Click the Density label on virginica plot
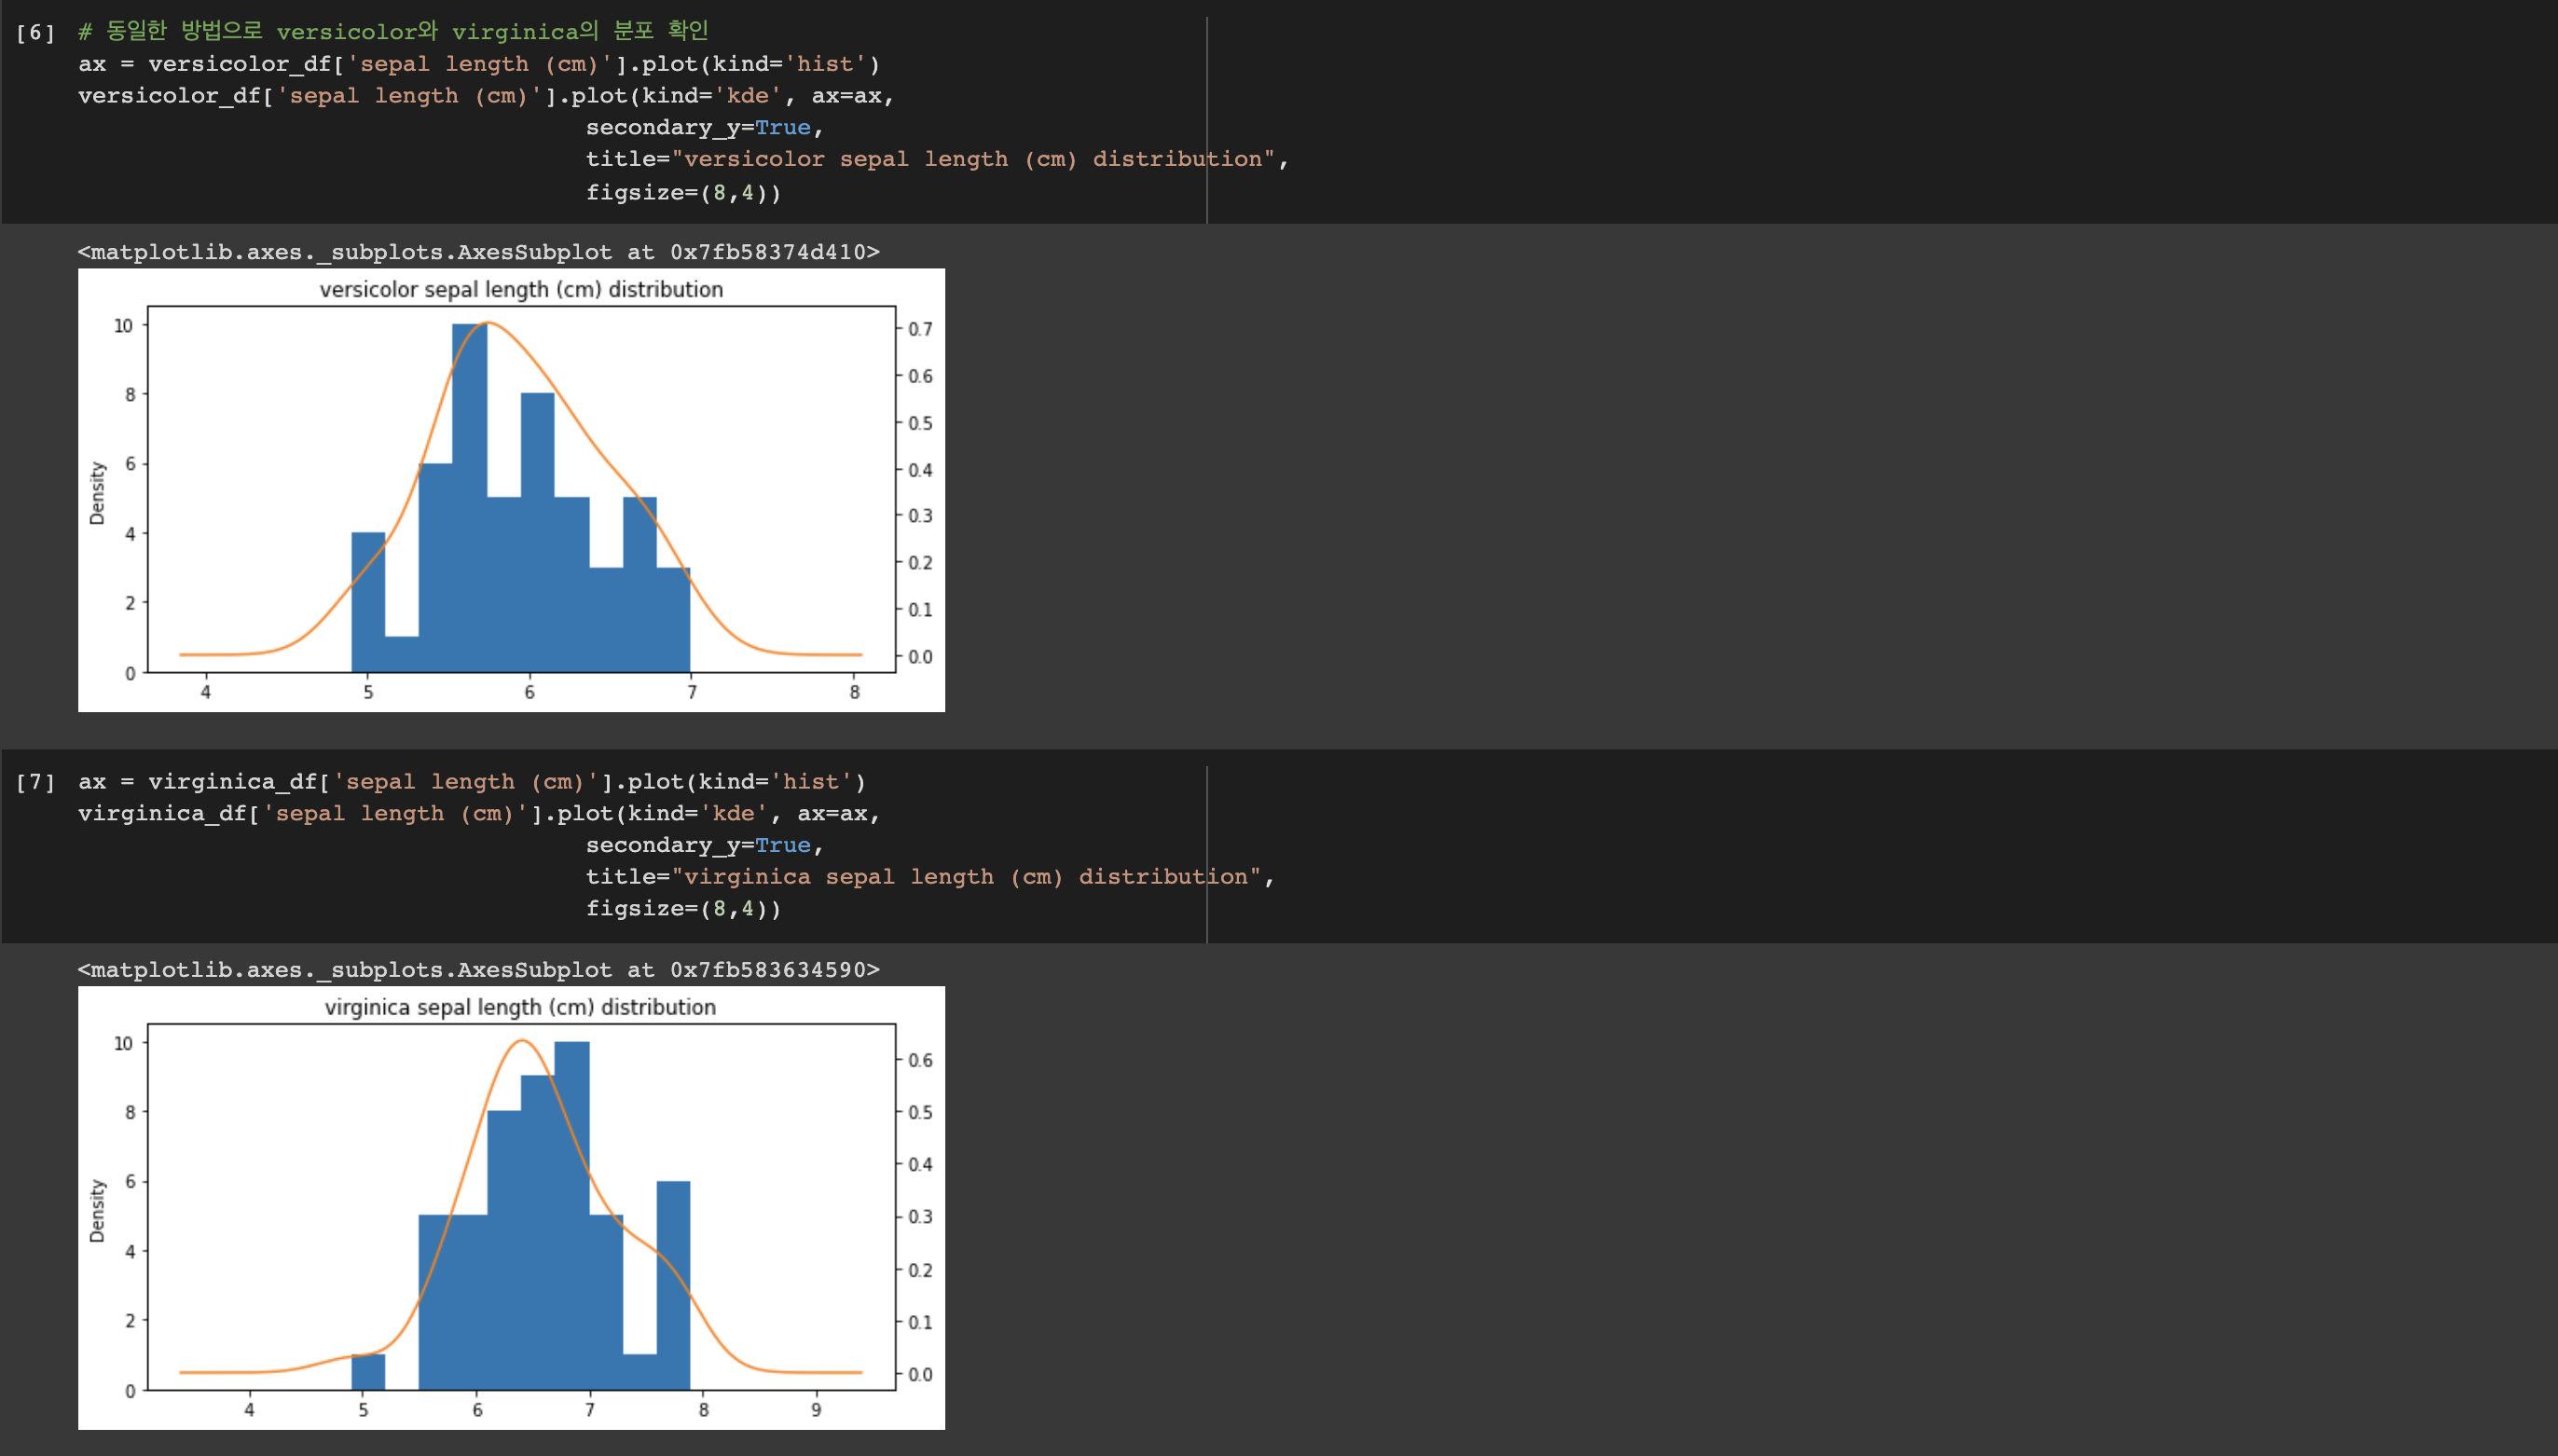This screenshot has width=2558, height=1456. 97,1211
